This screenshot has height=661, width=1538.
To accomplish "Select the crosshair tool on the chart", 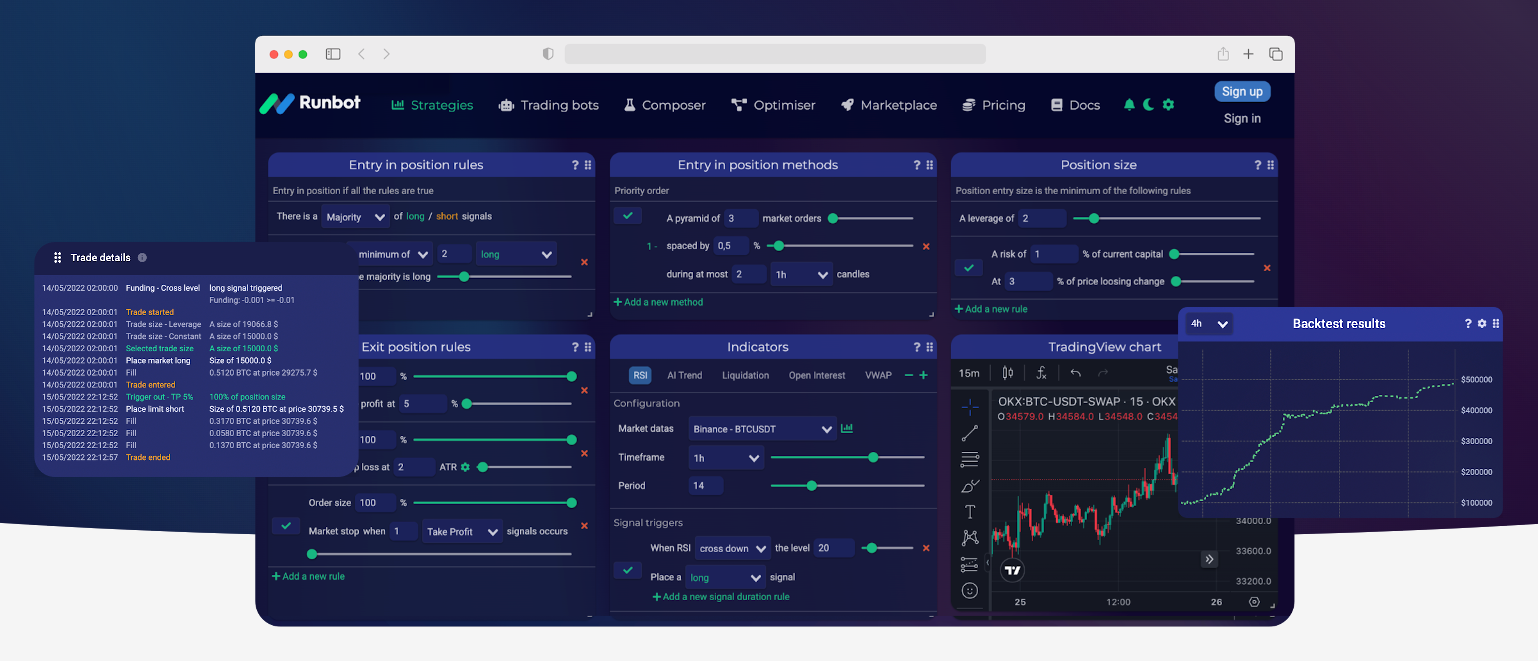I will [970, 406].
